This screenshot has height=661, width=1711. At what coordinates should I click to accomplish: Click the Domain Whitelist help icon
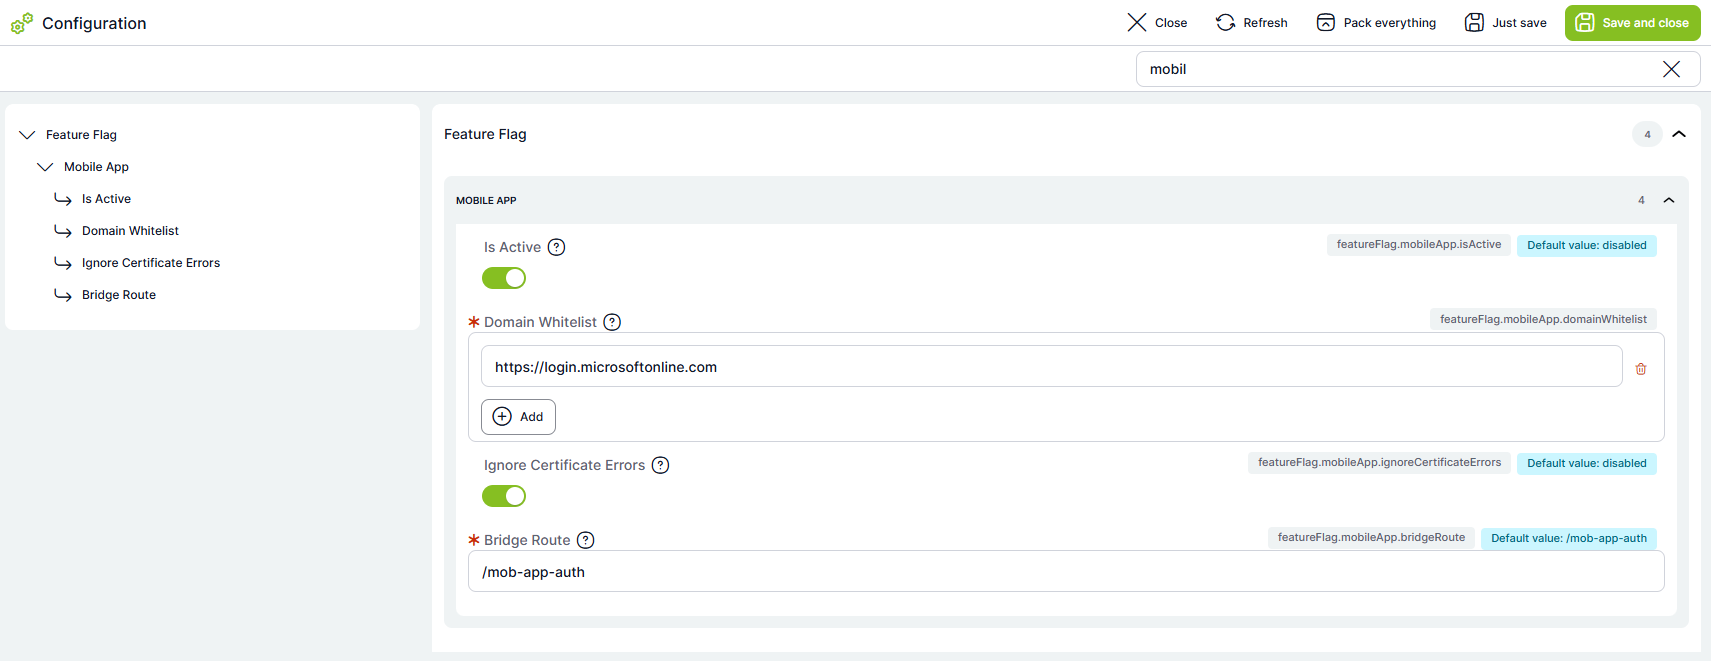pos(612,322)
